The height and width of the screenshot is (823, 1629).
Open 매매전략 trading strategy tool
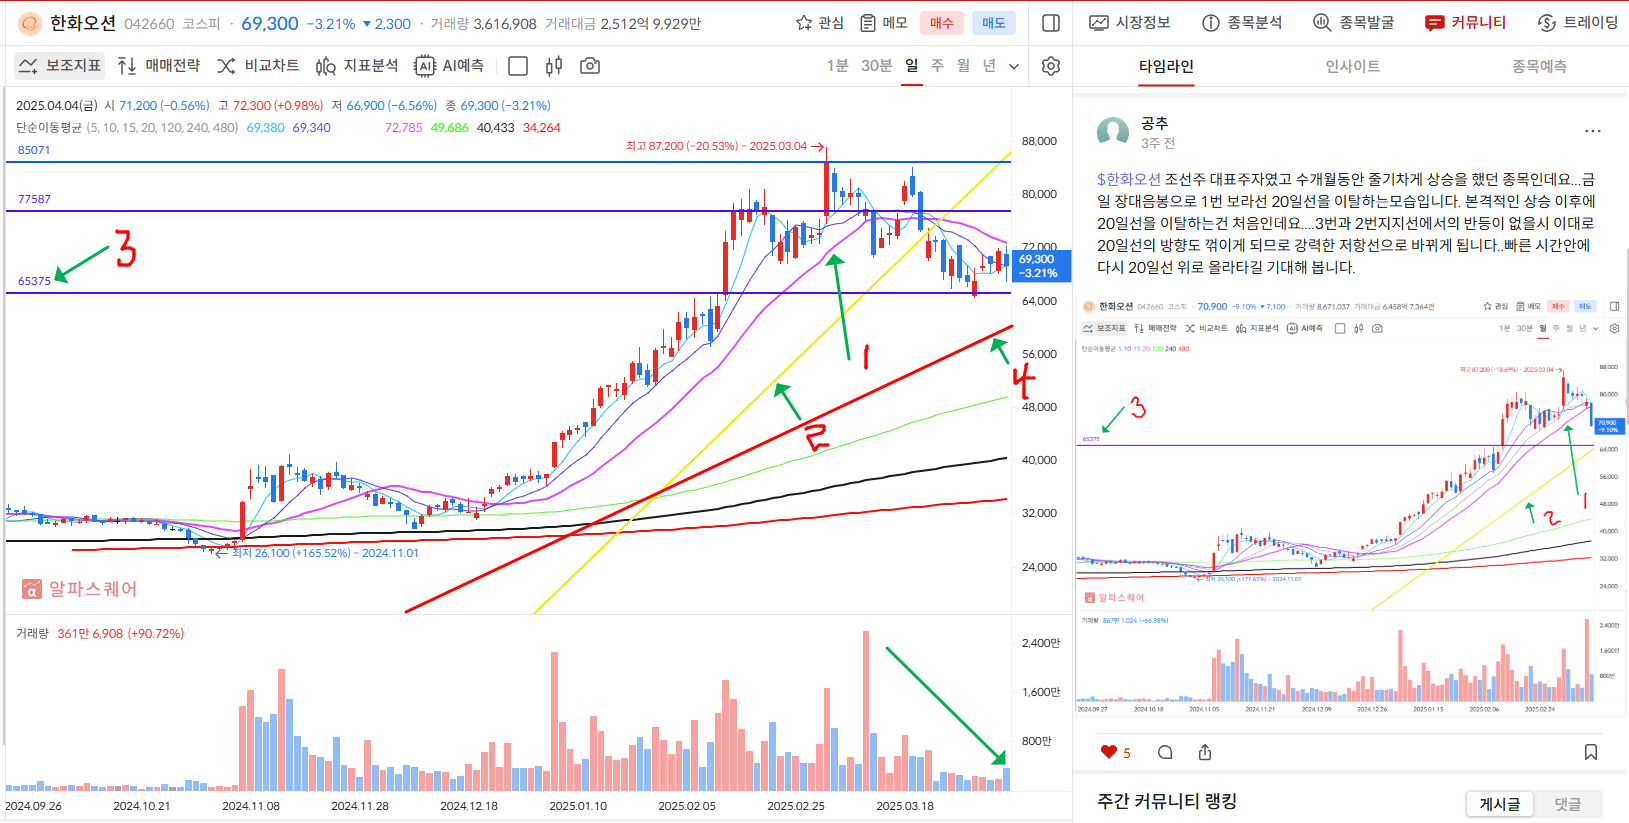159,66
